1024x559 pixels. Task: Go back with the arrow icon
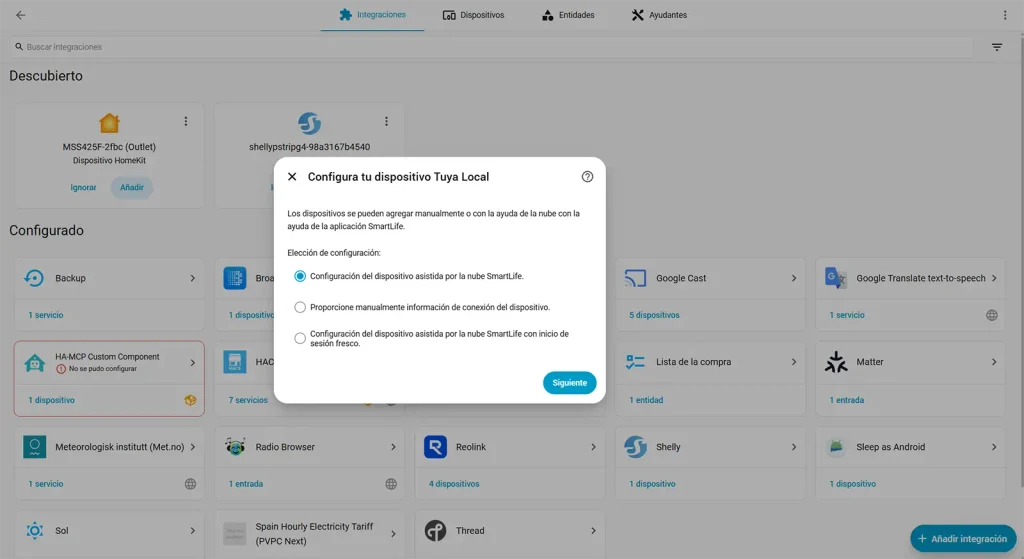tap(21, 15)
